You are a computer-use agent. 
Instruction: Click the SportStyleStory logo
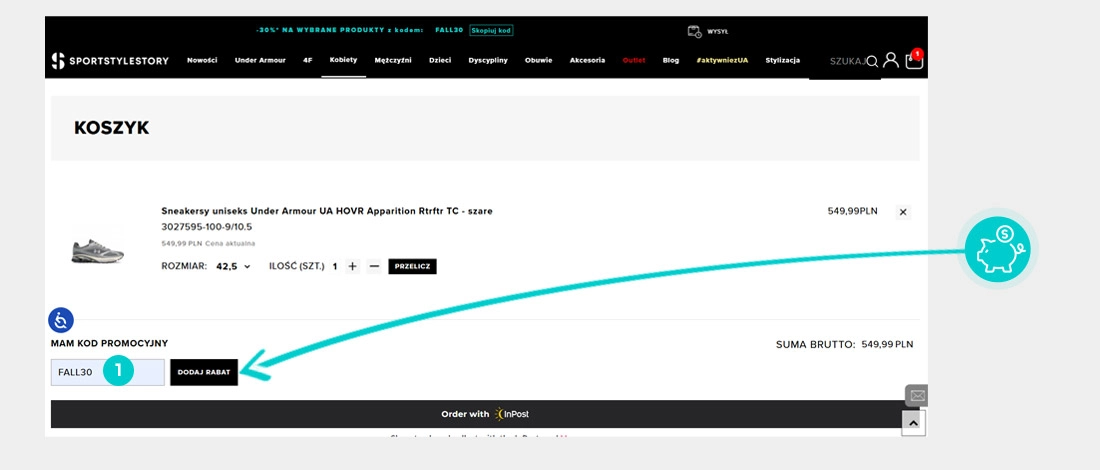(111, 61)
